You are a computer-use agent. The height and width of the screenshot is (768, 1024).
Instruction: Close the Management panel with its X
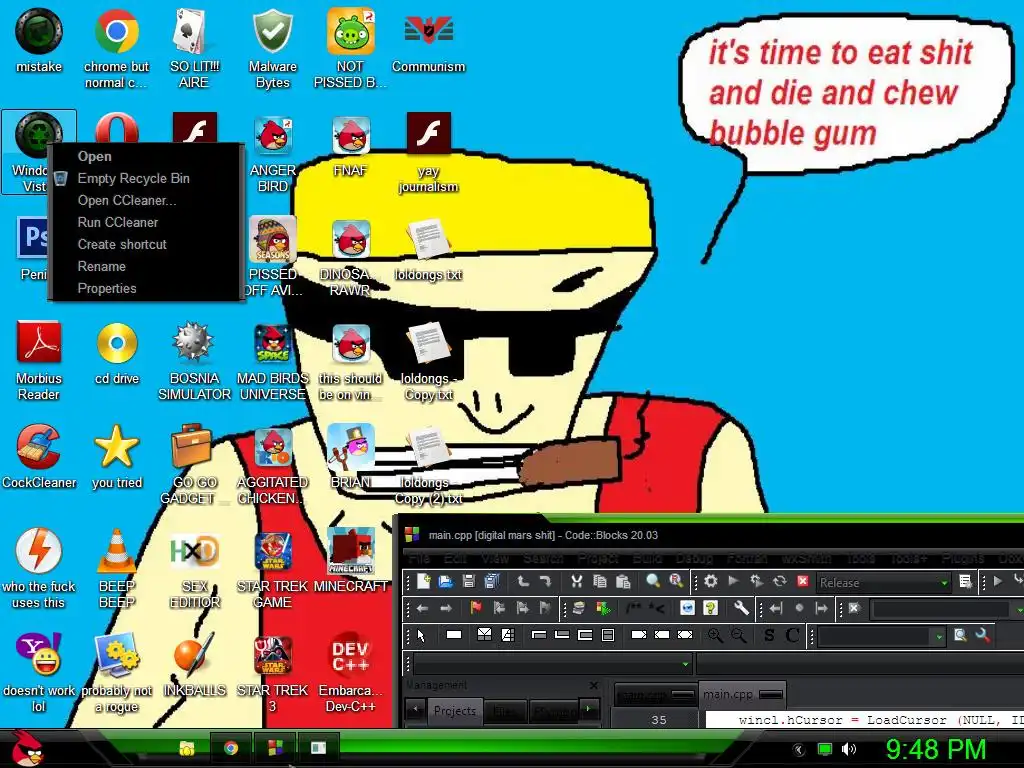tap(593, 685)
